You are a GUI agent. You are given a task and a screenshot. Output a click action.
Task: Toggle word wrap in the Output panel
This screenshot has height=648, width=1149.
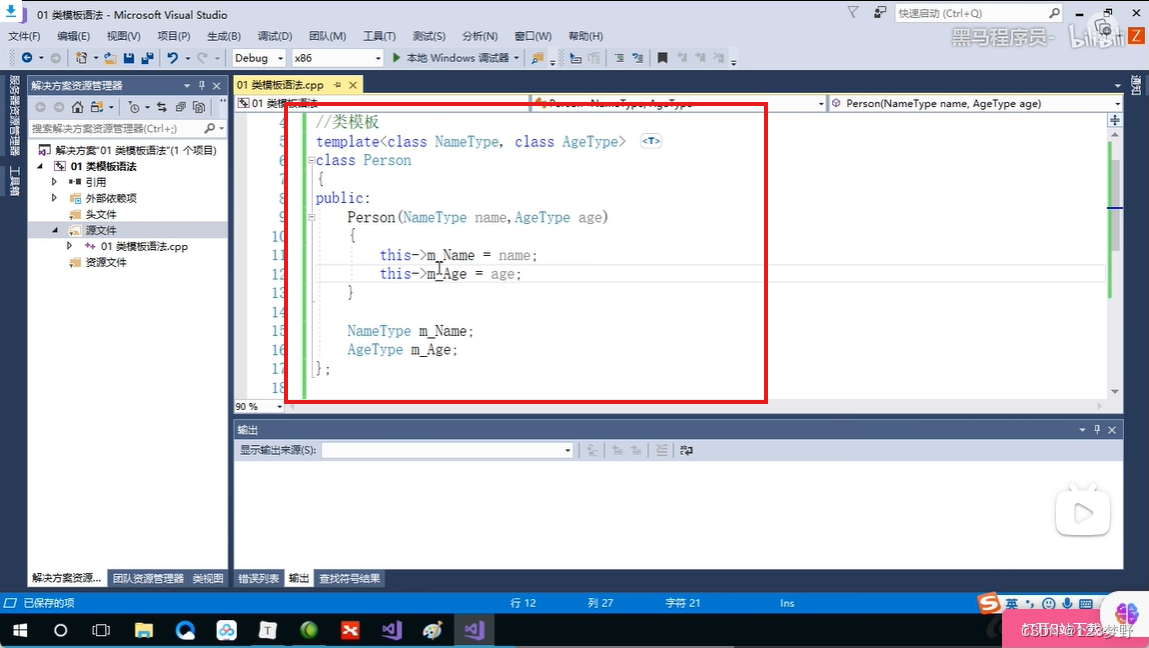[x=686, y=450]
